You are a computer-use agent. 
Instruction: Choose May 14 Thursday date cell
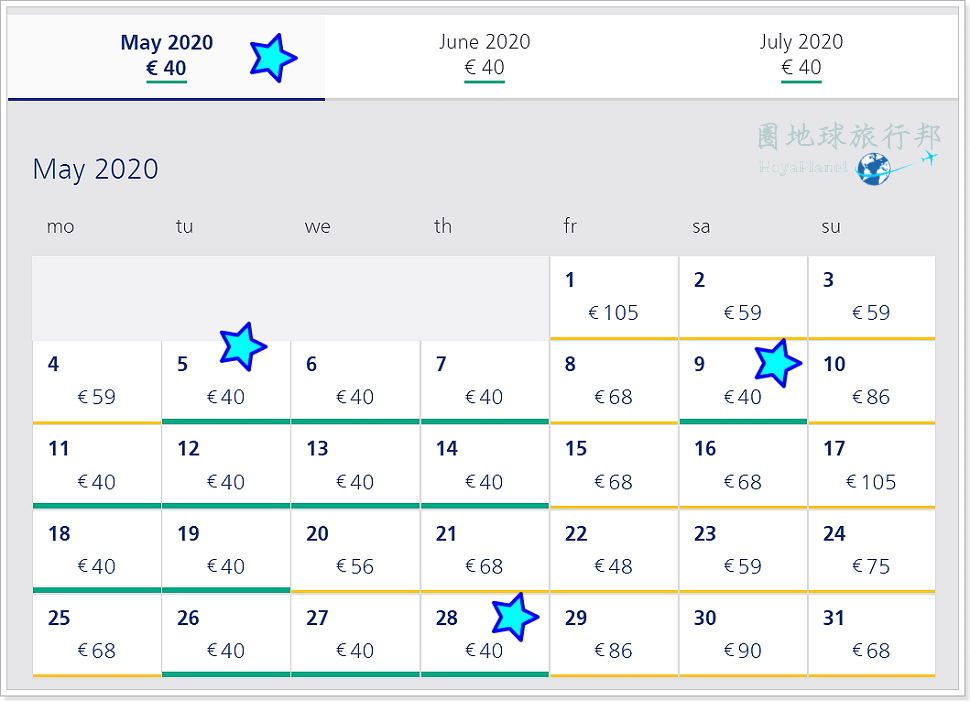[x=484, y=466]
